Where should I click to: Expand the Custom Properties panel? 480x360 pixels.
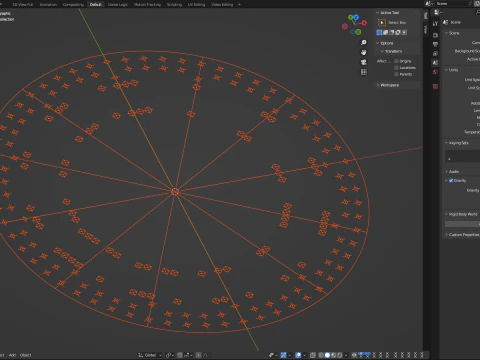pos(446,235)
